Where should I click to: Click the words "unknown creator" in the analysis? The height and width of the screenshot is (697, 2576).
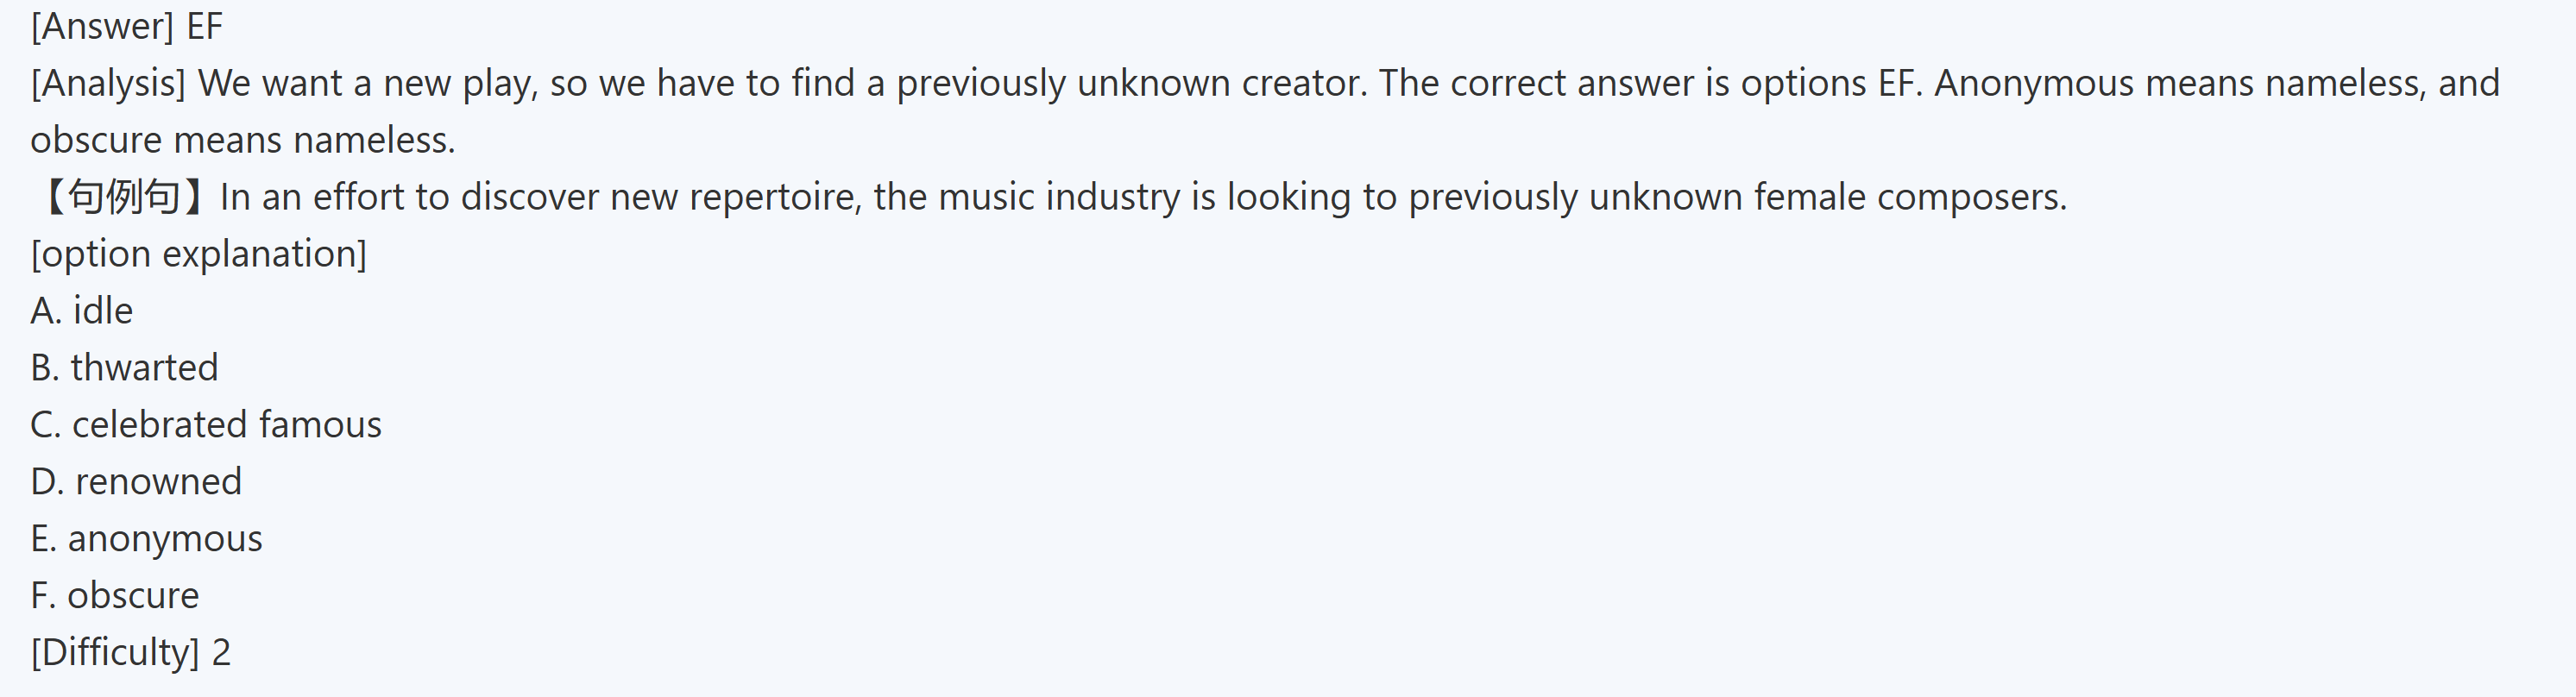pos(1220,83)
